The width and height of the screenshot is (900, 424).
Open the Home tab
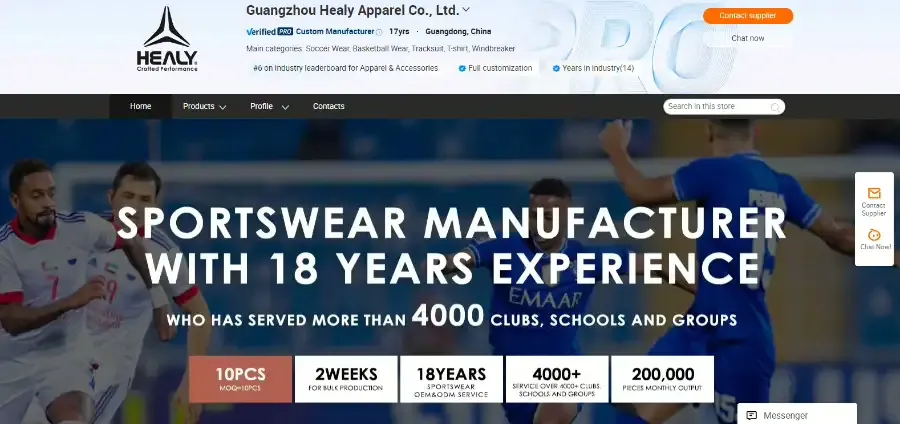[x=141, y=106]
